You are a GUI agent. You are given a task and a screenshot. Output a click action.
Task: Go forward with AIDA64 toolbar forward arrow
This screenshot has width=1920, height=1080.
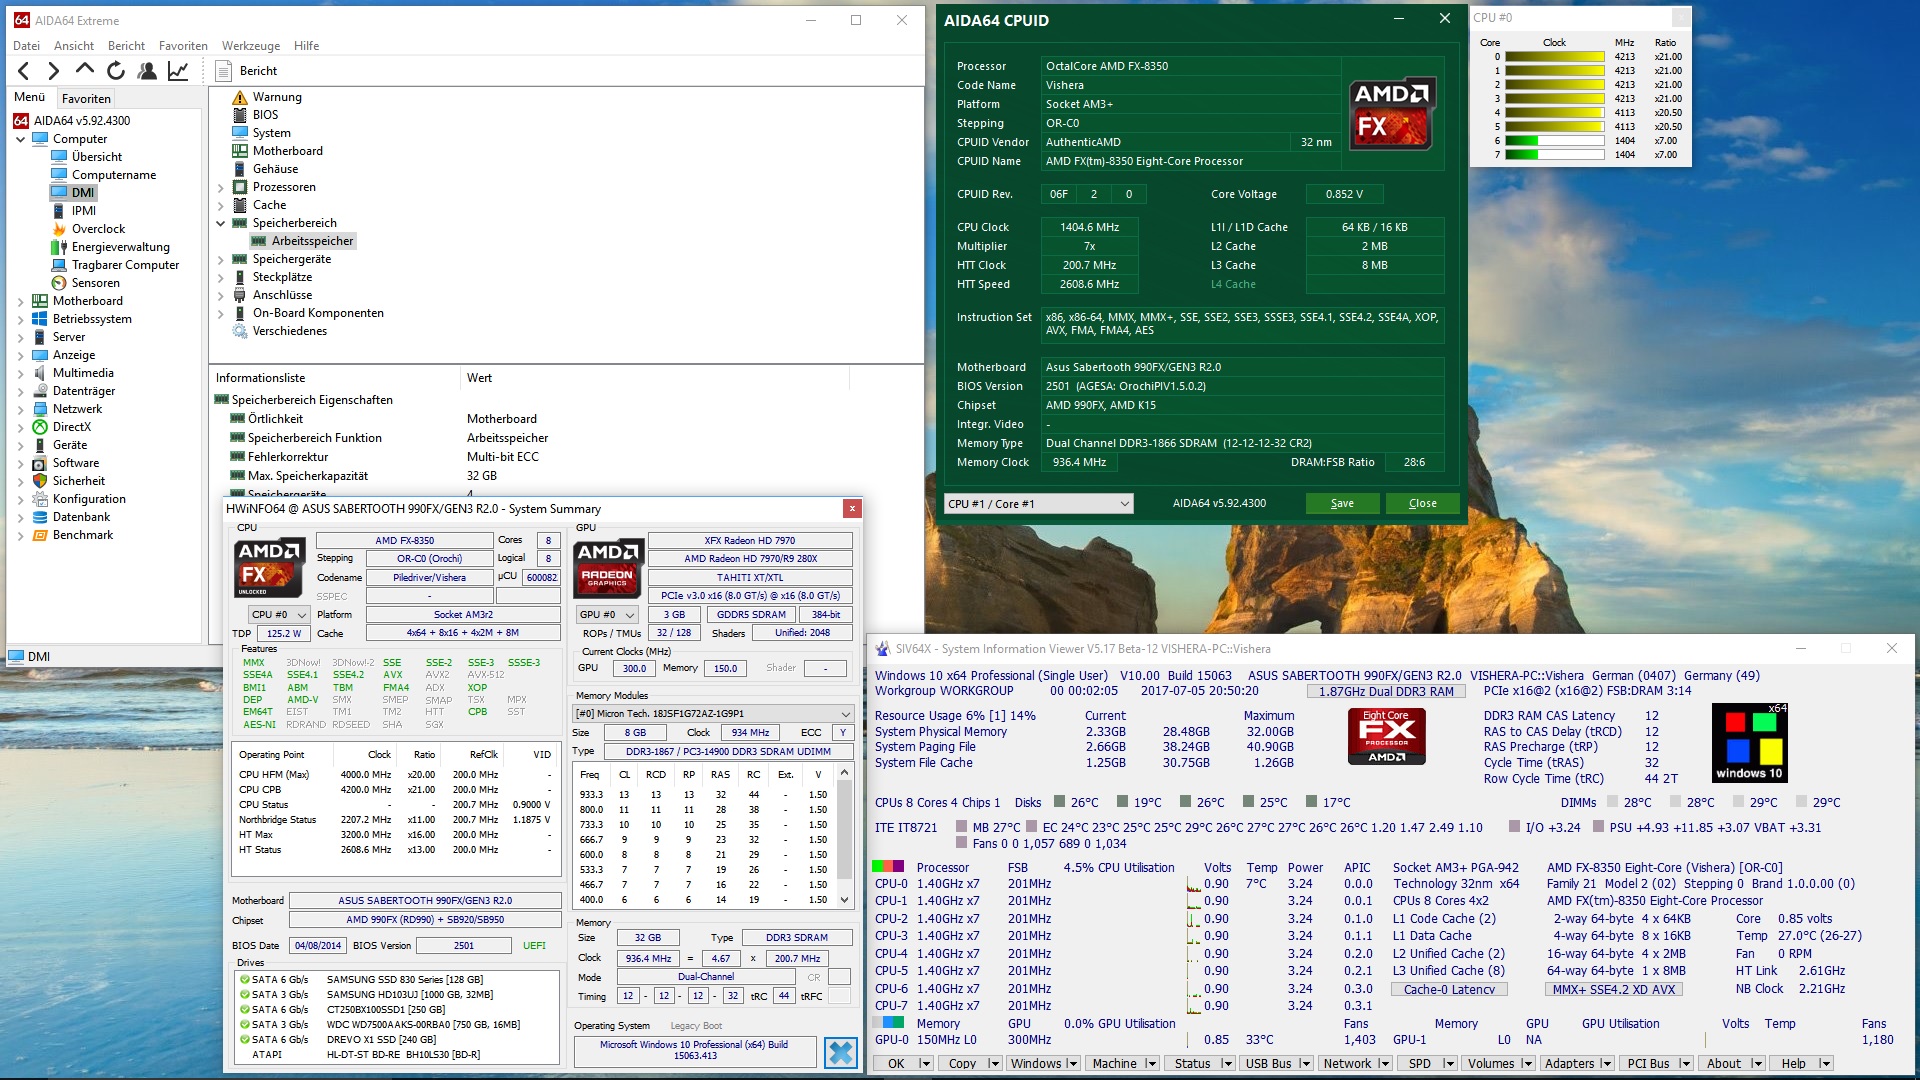tap(54, 71)
